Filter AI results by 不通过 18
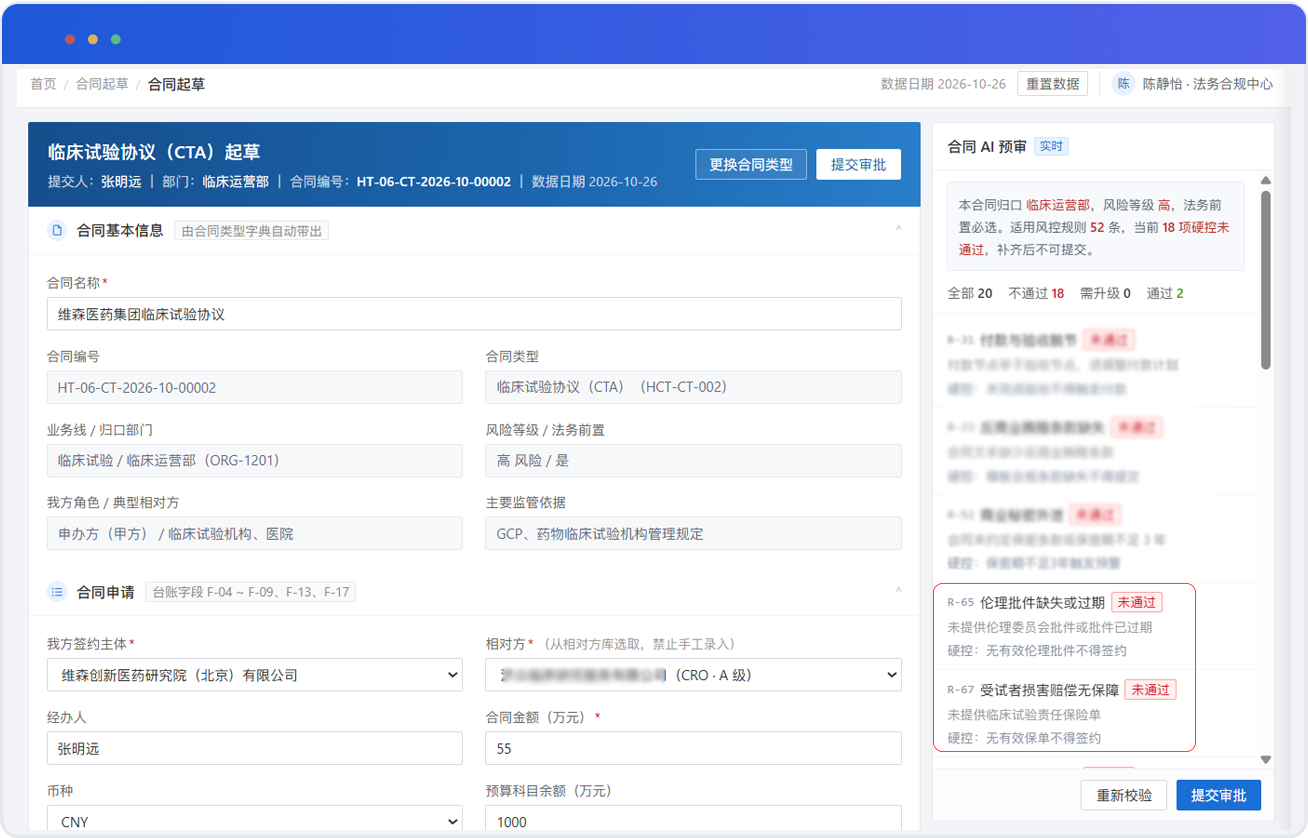 pos(1036,293)
